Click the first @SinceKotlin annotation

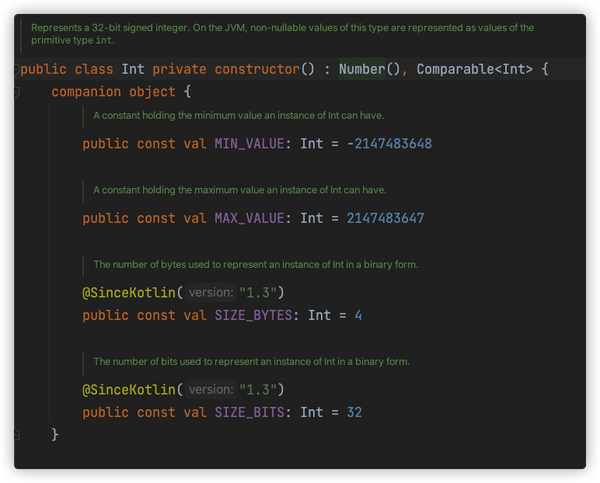click(129, 293)
